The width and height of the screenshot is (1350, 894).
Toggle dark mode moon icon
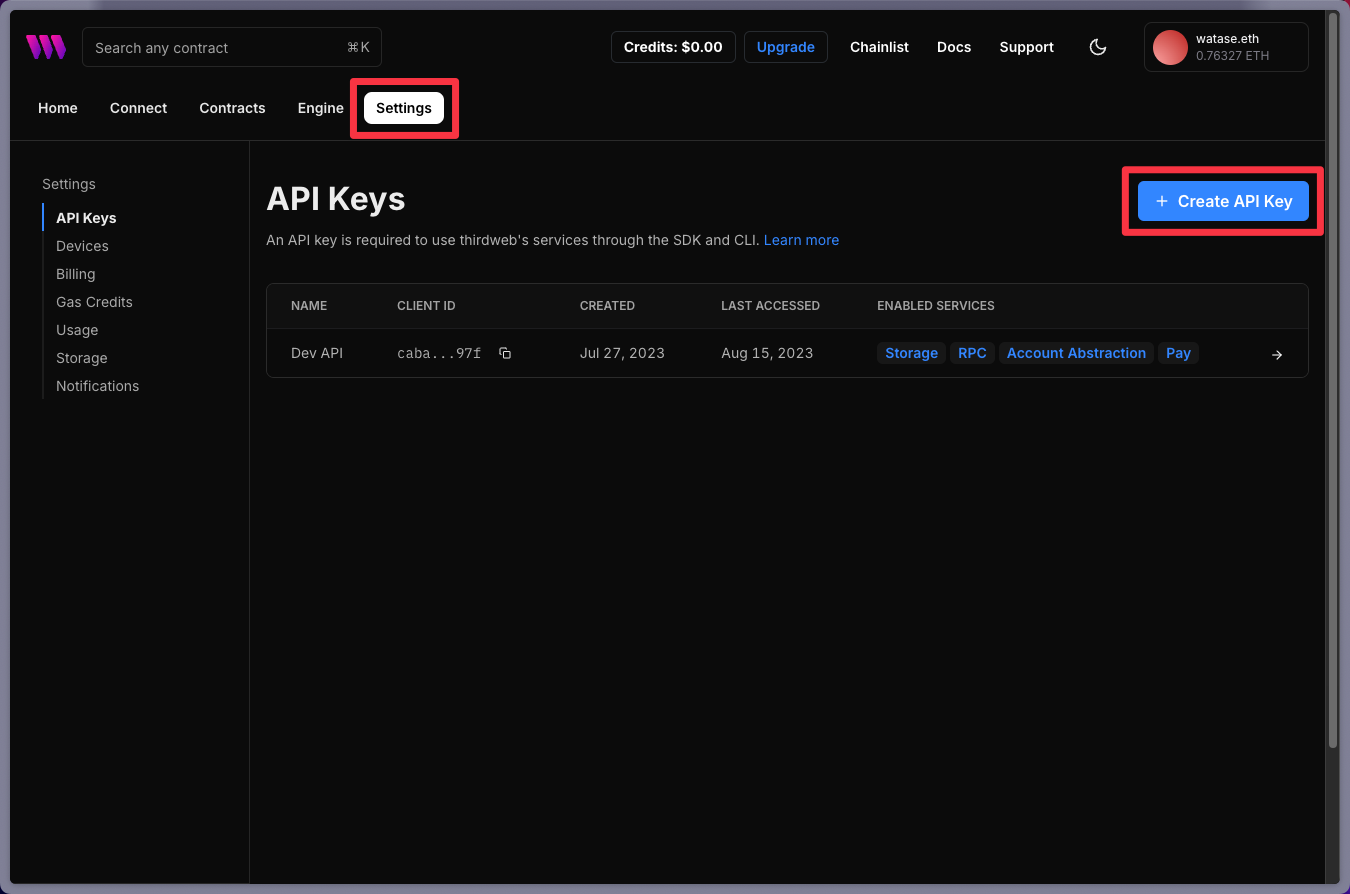(x=1098, y=47)
